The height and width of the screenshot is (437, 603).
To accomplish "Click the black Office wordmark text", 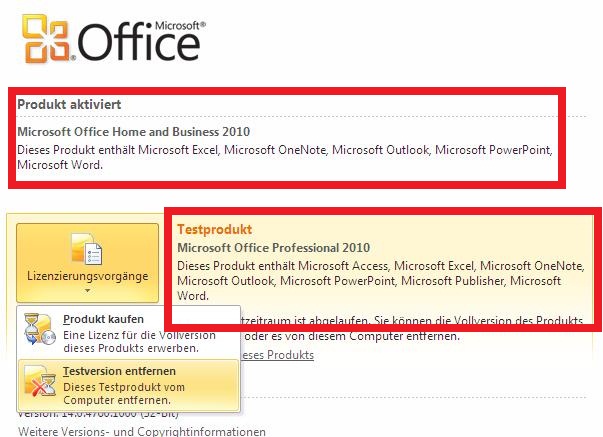I will (x=139, y=42).
